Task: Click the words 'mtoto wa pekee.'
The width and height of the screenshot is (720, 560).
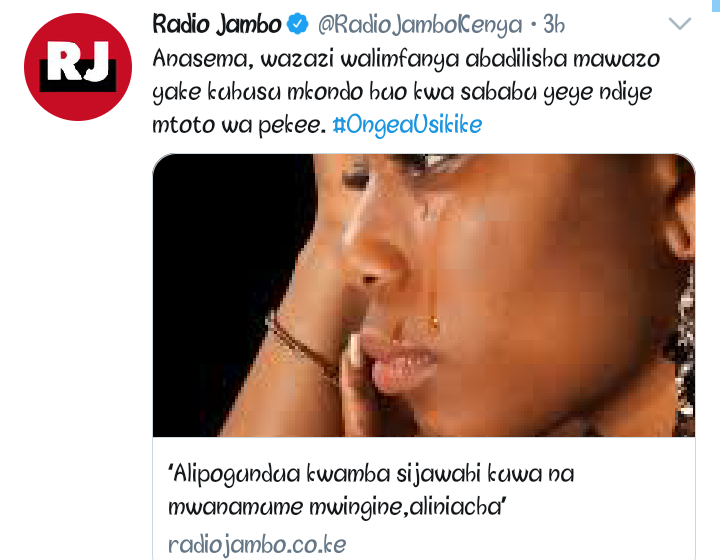Action: point(239,125)
